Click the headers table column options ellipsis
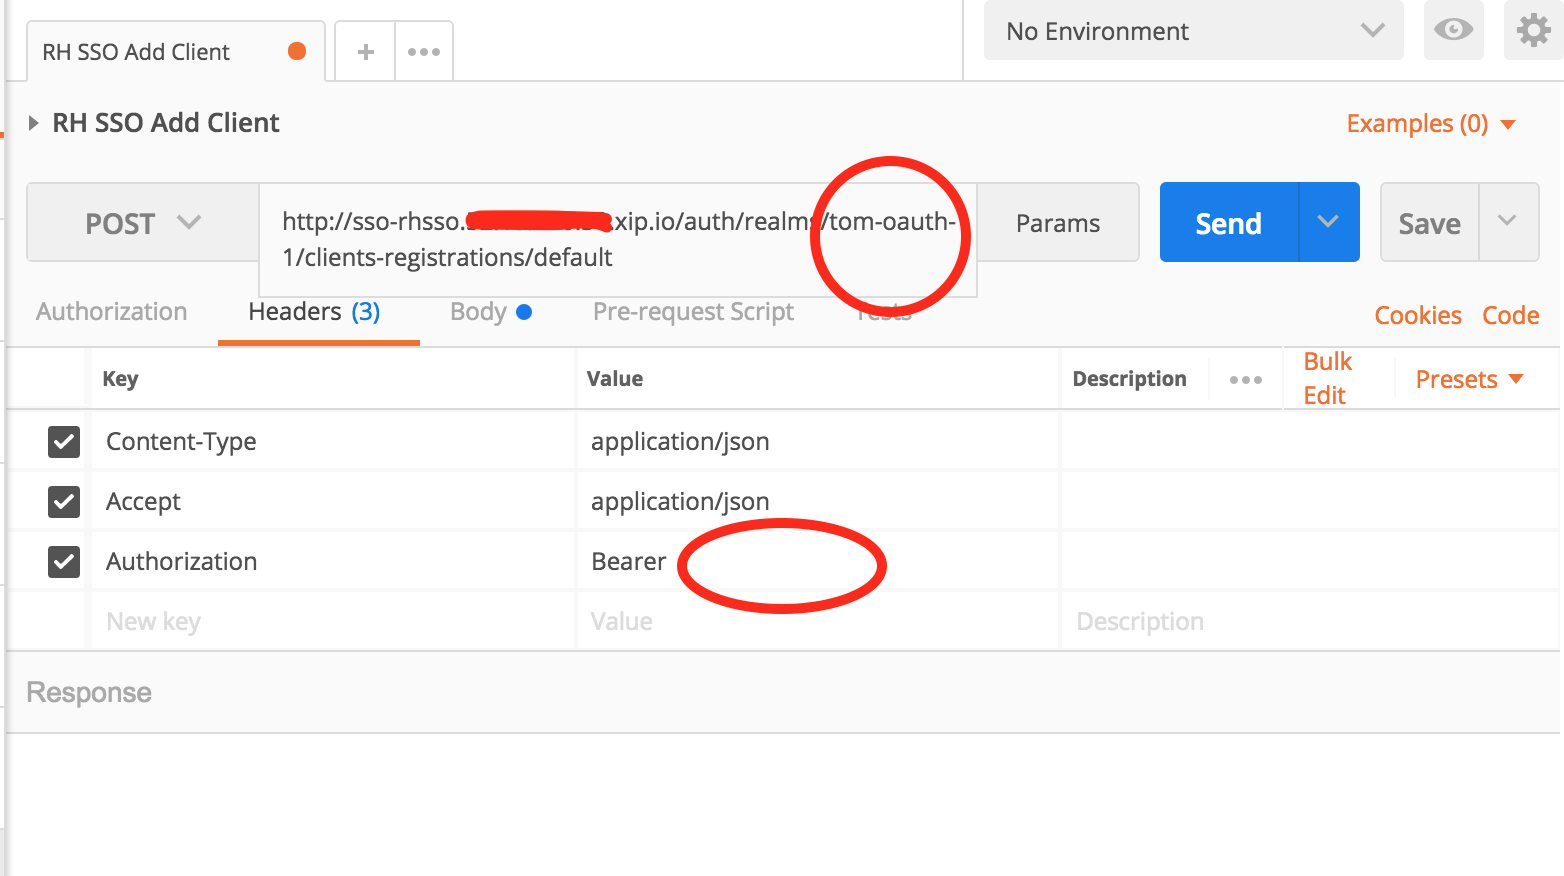1564x876 pixels. 1246,380
